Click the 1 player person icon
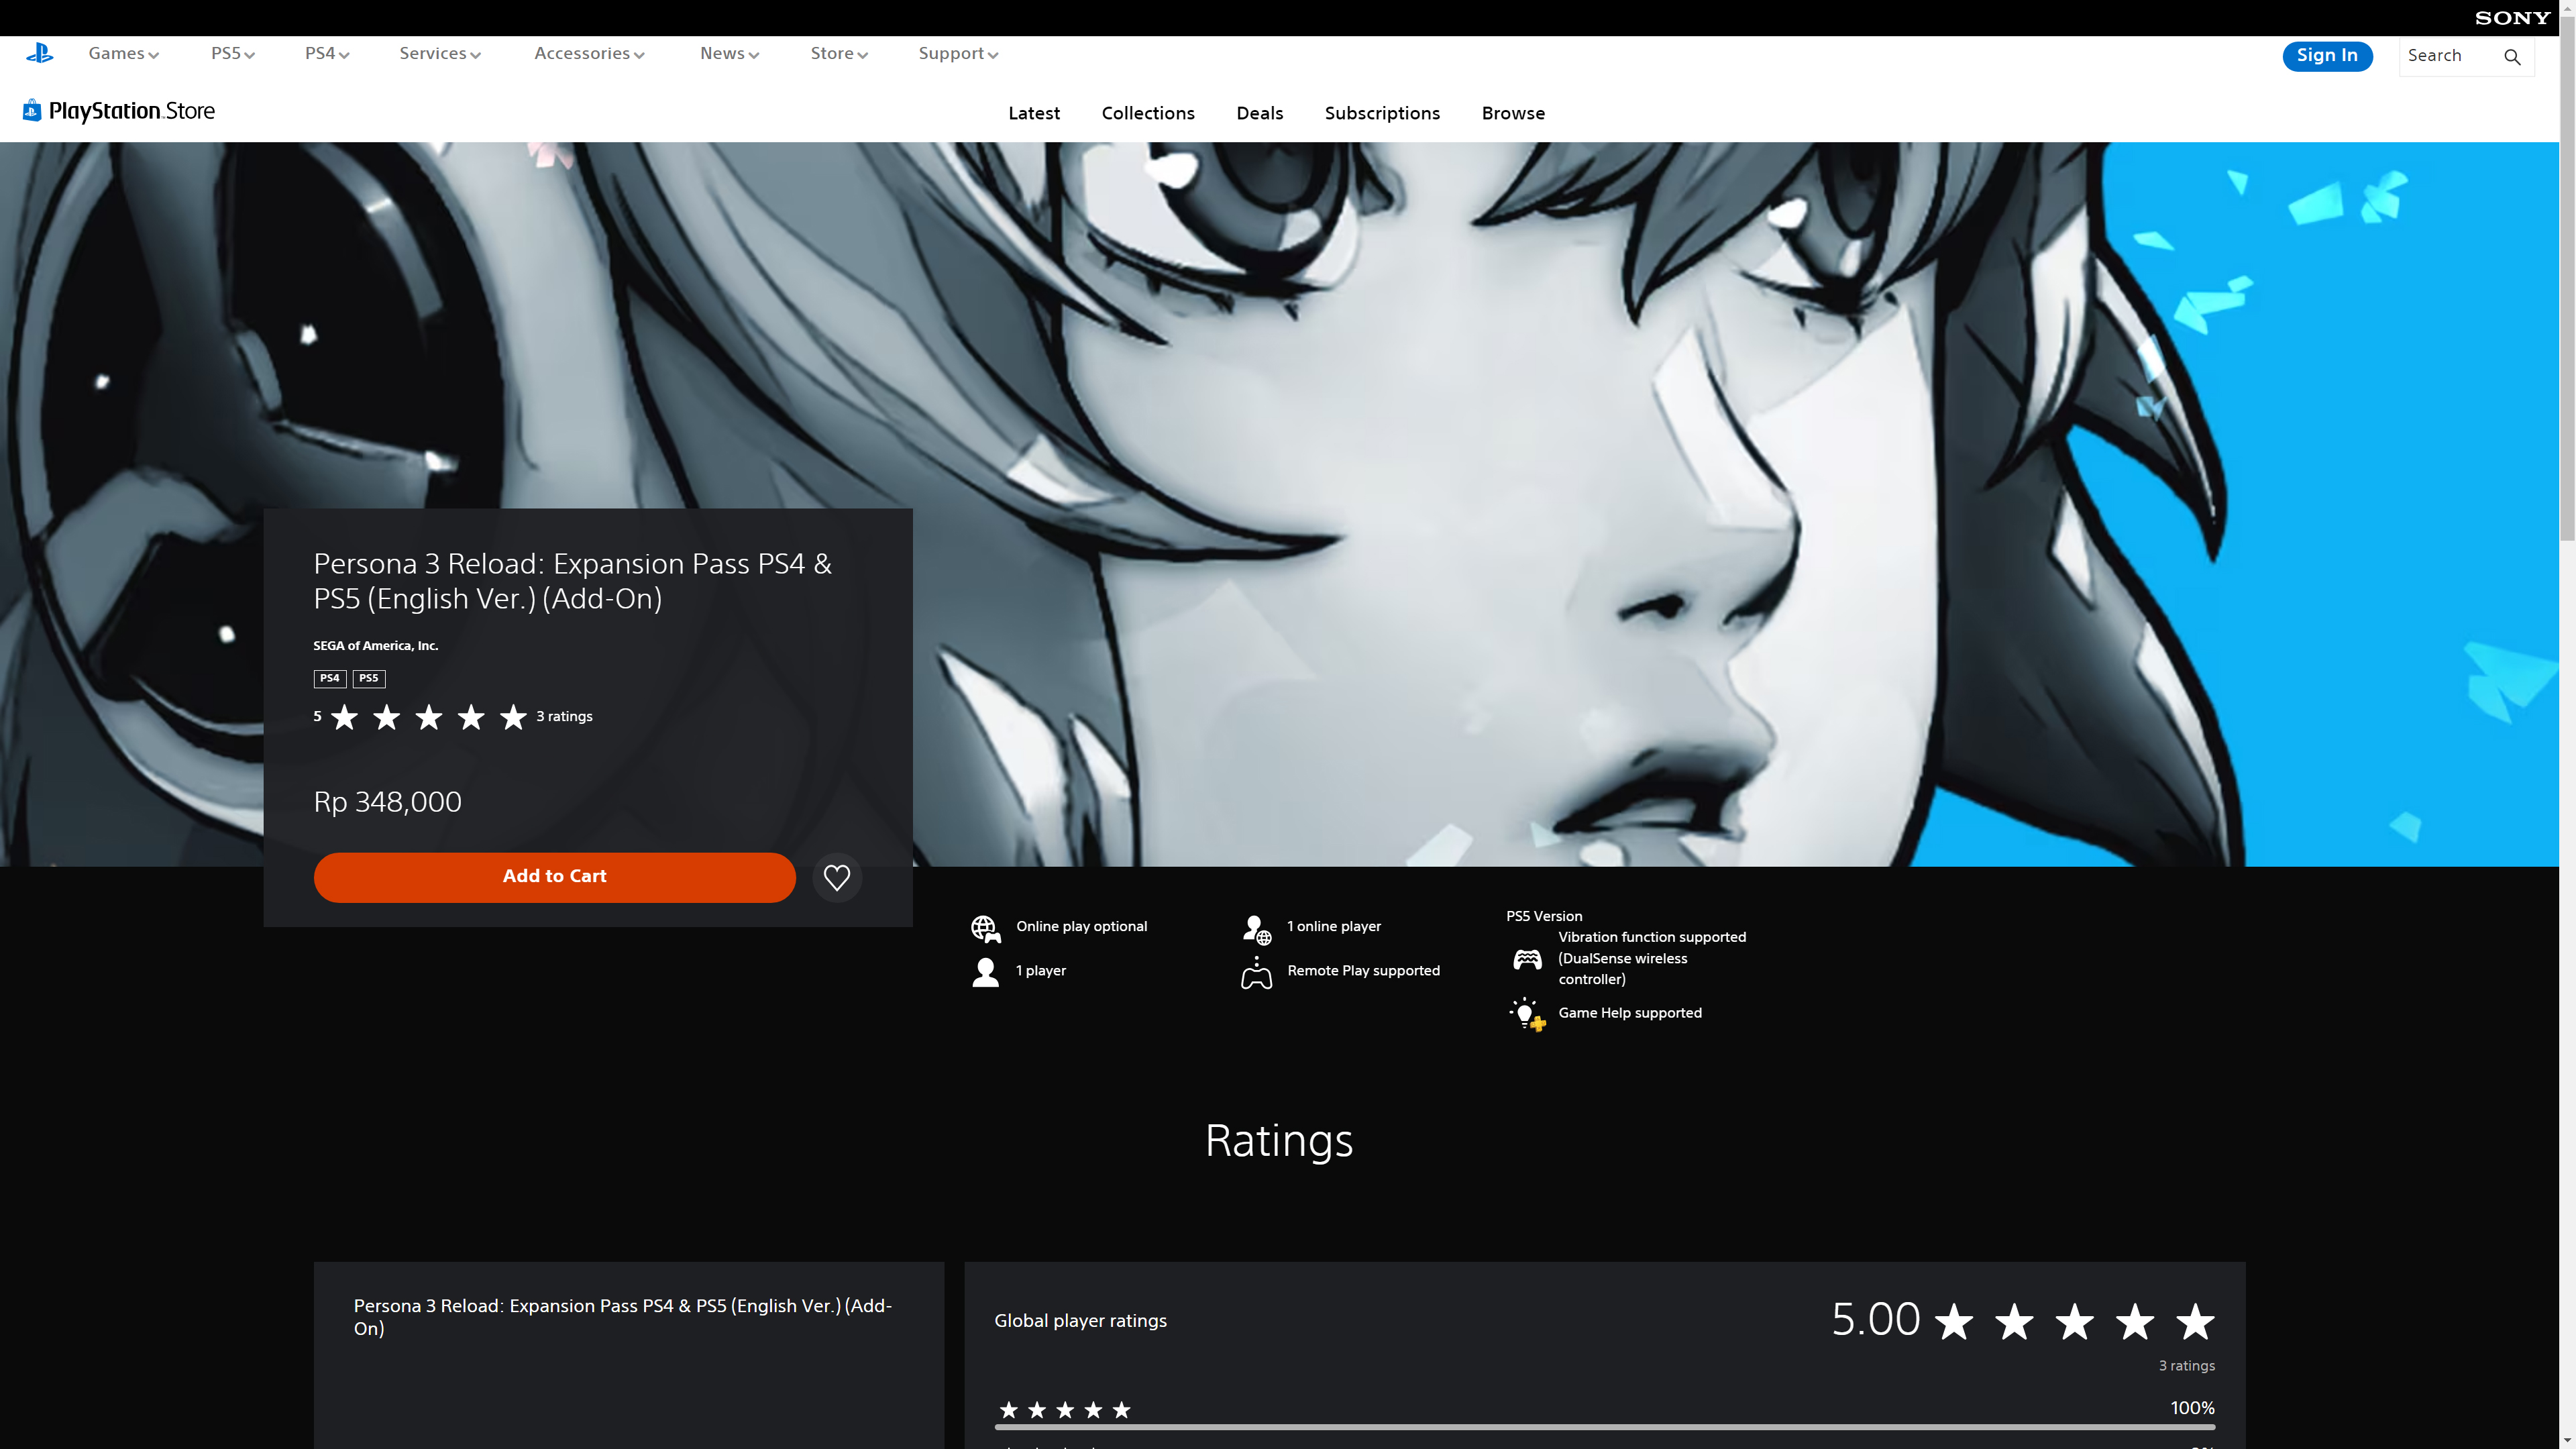 [985, 972]
